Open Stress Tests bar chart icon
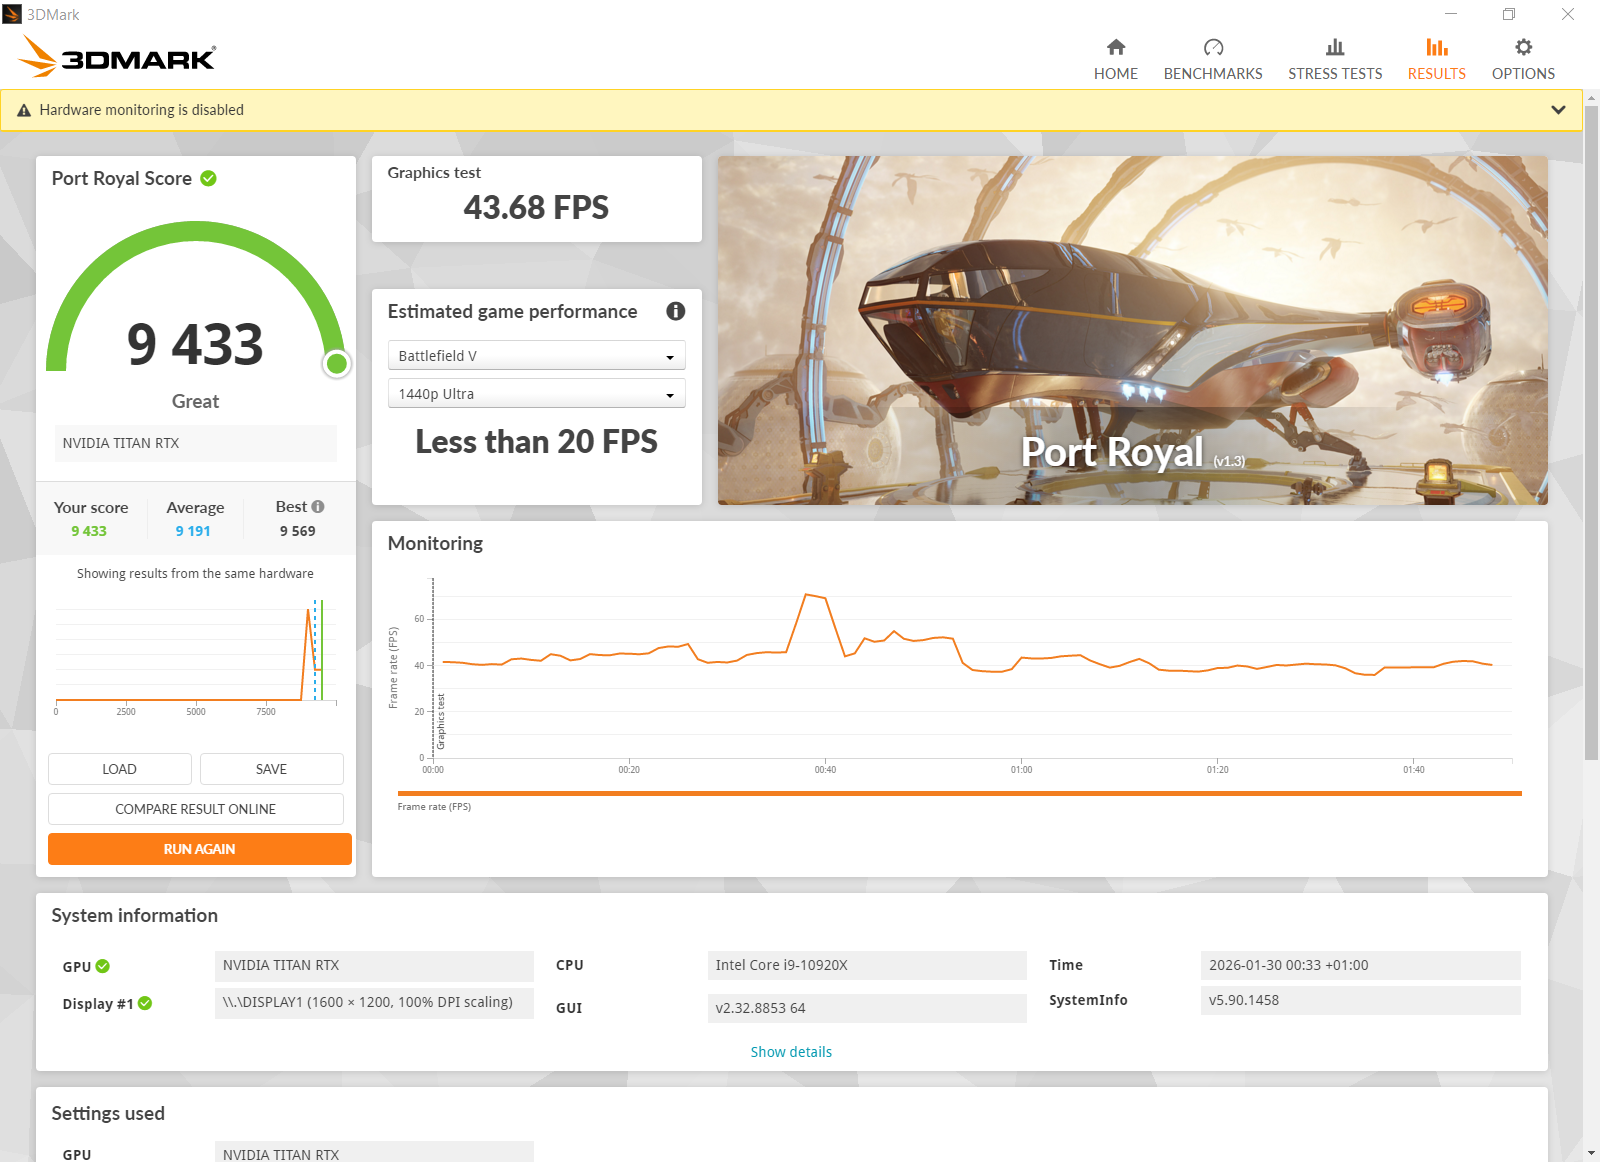The image size is (1600, 1162). point(1335,47)
